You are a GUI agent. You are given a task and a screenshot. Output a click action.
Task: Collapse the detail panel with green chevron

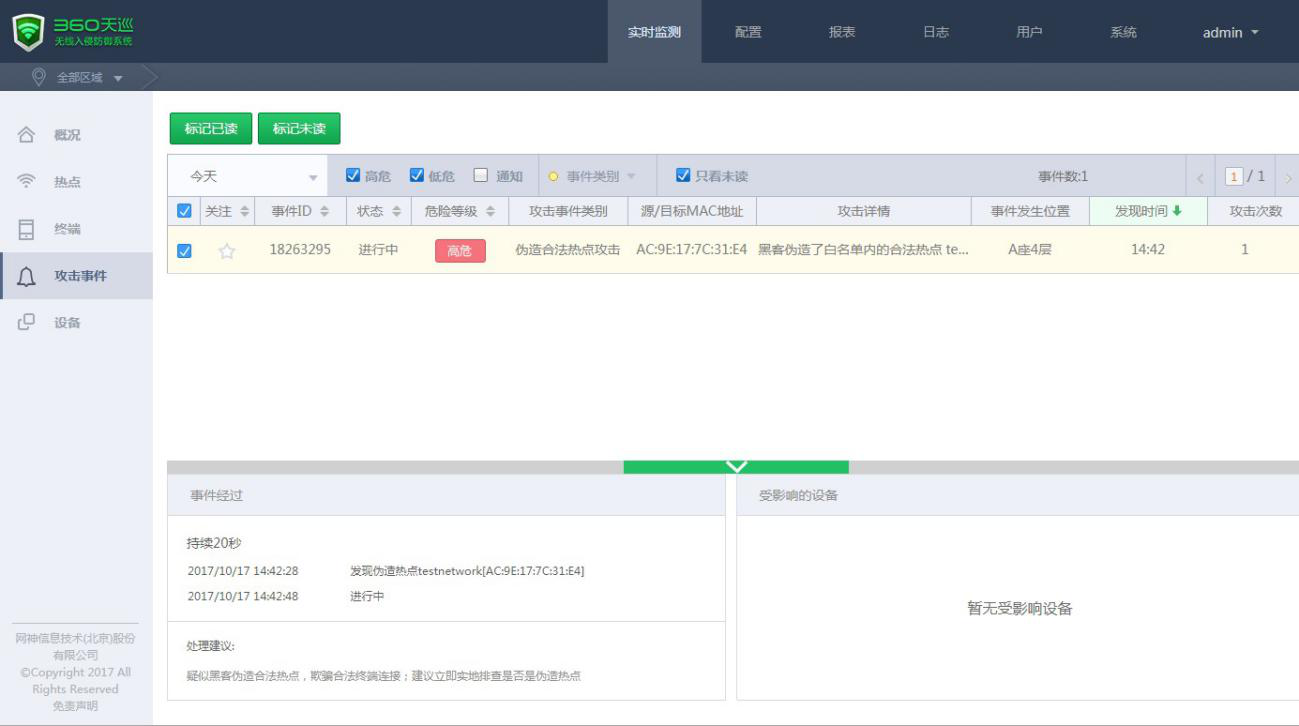point(736,467)
